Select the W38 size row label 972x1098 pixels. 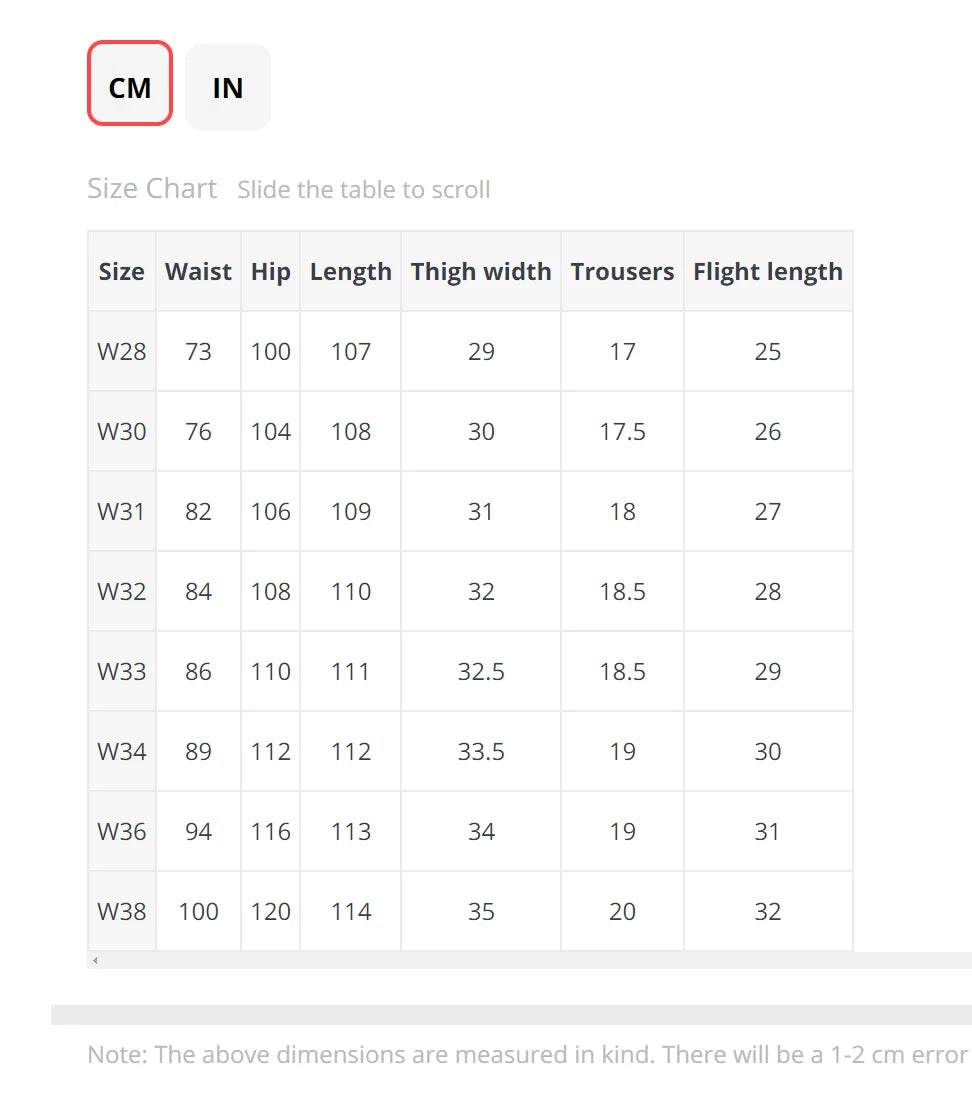[x=122, y=912]
